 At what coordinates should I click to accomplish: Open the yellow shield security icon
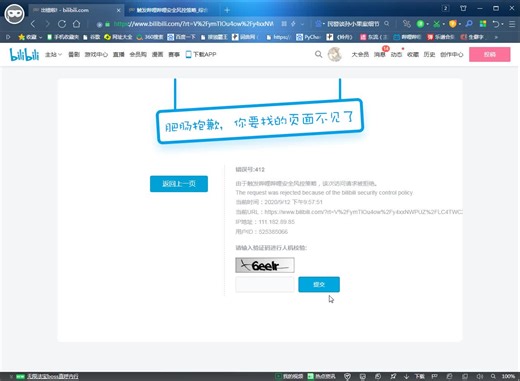point(452,24)
